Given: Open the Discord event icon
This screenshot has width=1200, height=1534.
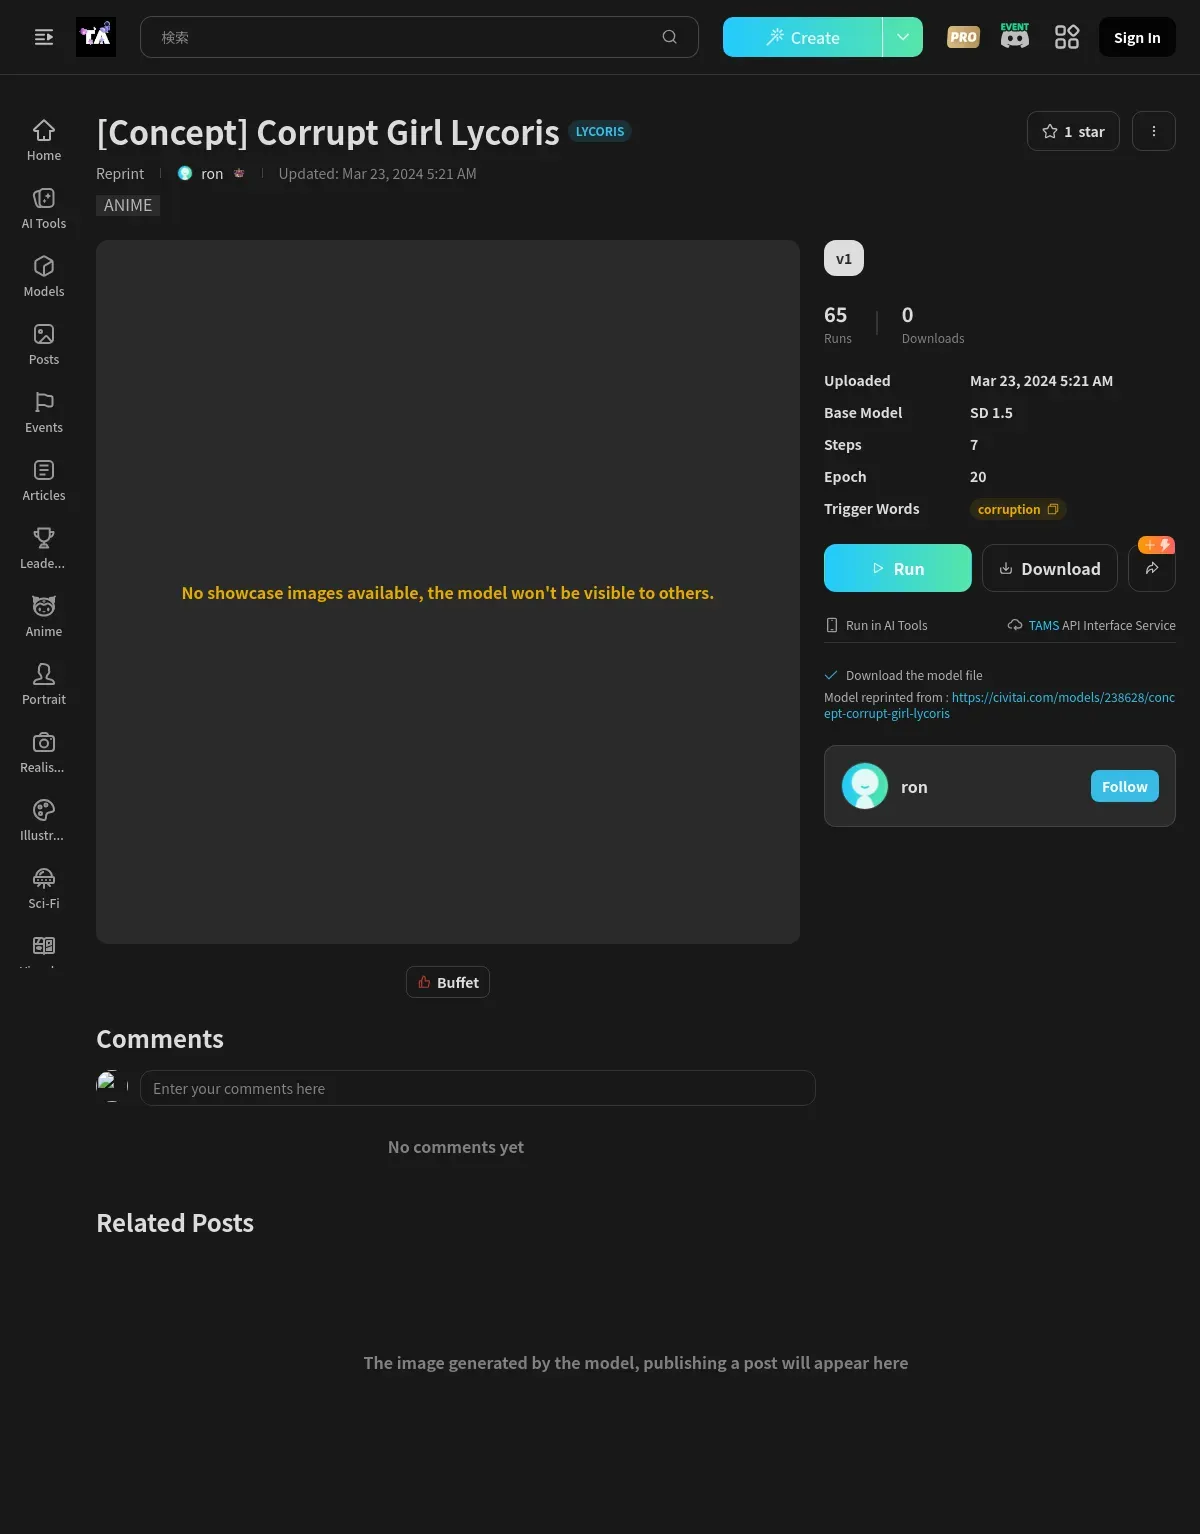Looking at the screenshot, I should [x=1015, y=36].
